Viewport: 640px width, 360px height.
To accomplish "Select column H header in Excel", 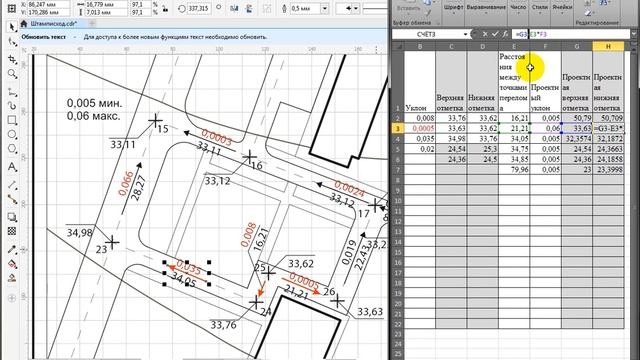I will pyautogui.click(x=608, y=46).
